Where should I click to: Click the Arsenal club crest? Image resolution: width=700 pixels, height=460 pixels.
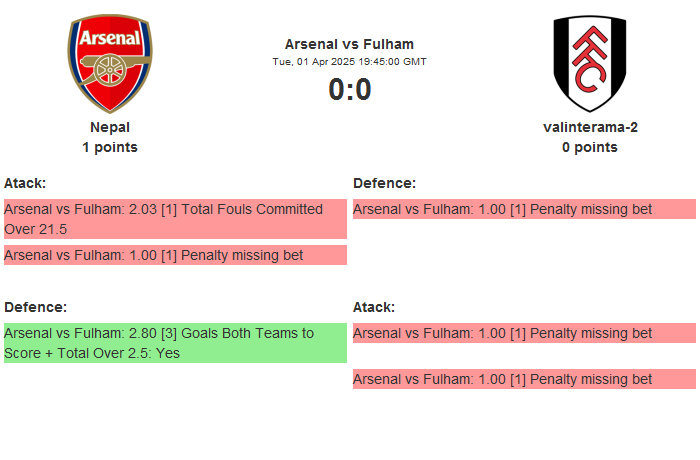(110, 64)
